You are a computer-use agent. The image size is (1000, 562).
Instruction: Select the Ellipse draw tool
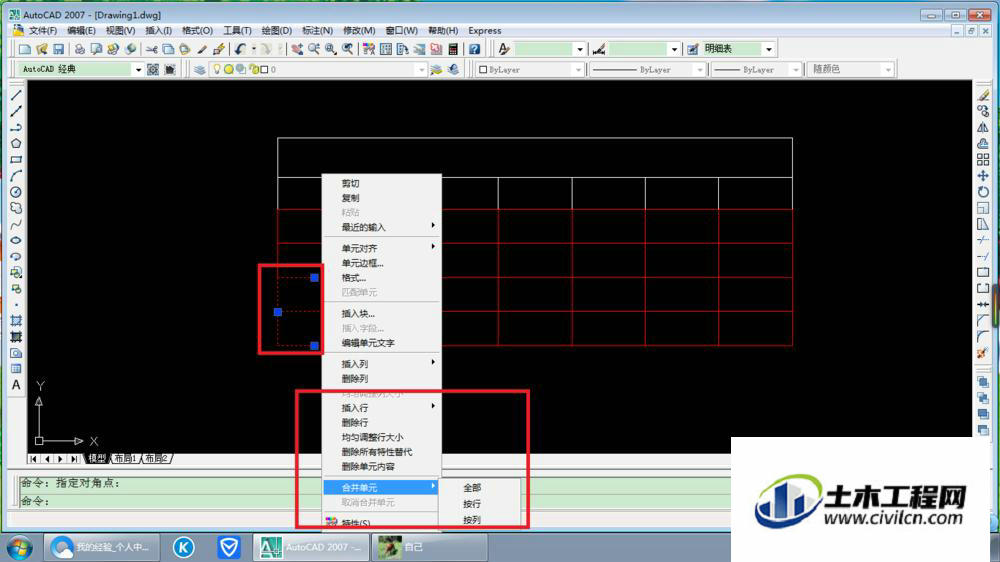coord(16,240)
